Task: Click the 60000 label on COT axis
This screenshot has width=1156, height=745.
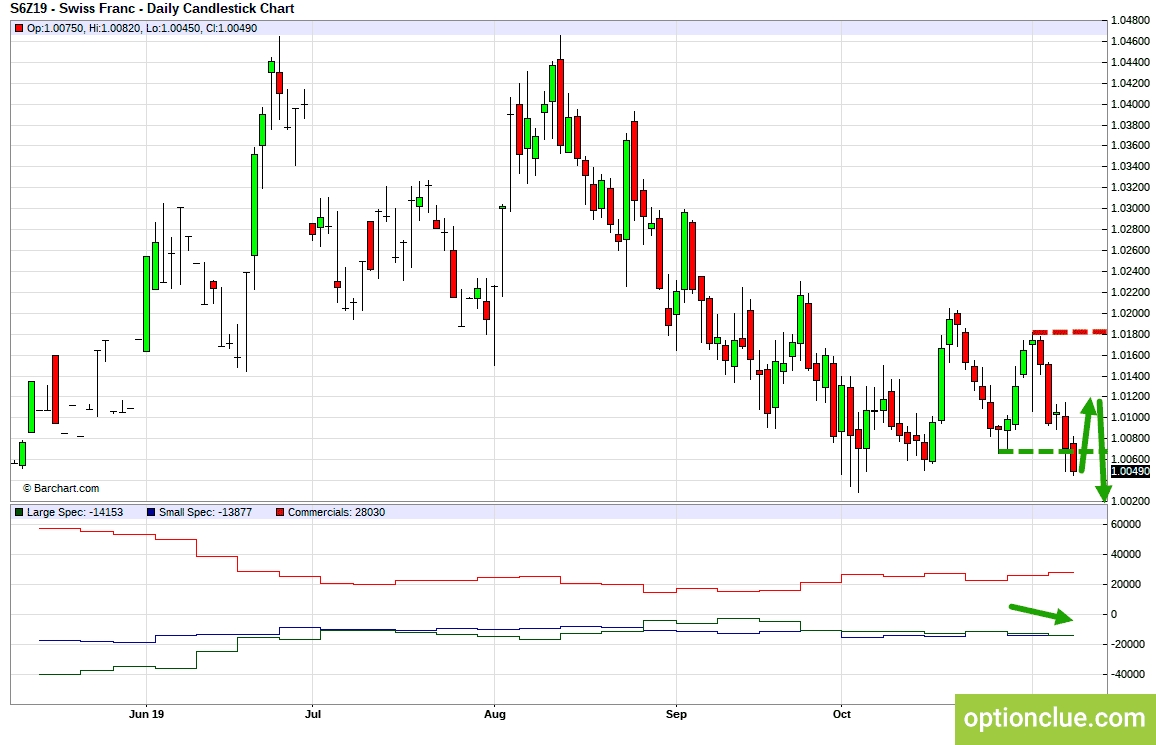Action: point(1125,524)
